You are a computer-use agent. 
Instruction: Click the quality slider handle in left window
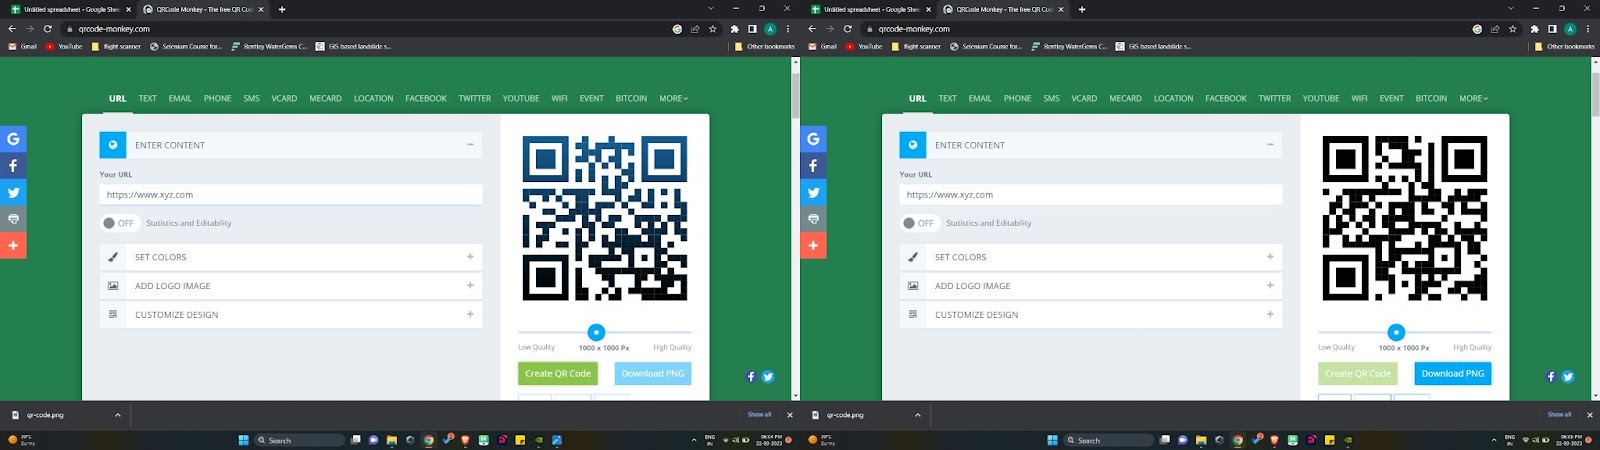point(596,332)
